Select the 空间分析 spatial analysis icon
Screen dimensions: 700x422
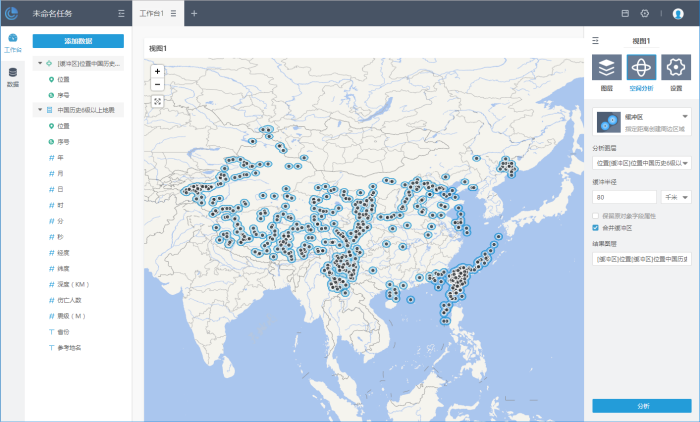[641, 68]
